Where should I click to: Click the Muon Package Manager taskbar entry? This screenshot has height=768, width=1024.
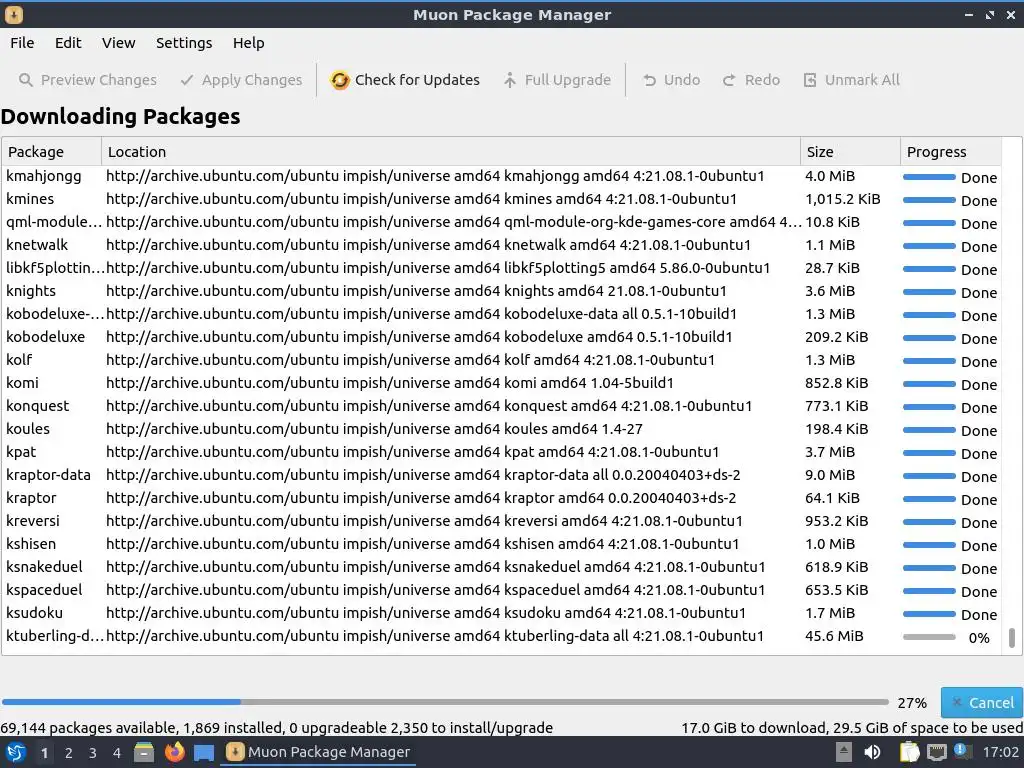coord(318,752)
